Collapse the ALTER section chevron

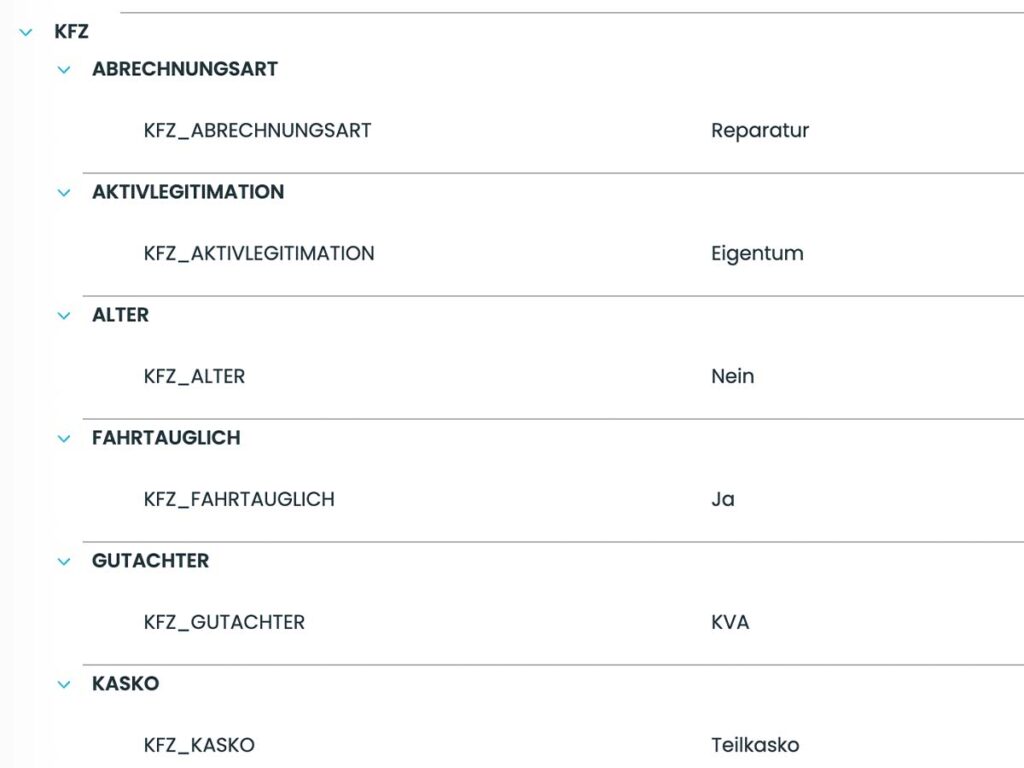(63, 315)
